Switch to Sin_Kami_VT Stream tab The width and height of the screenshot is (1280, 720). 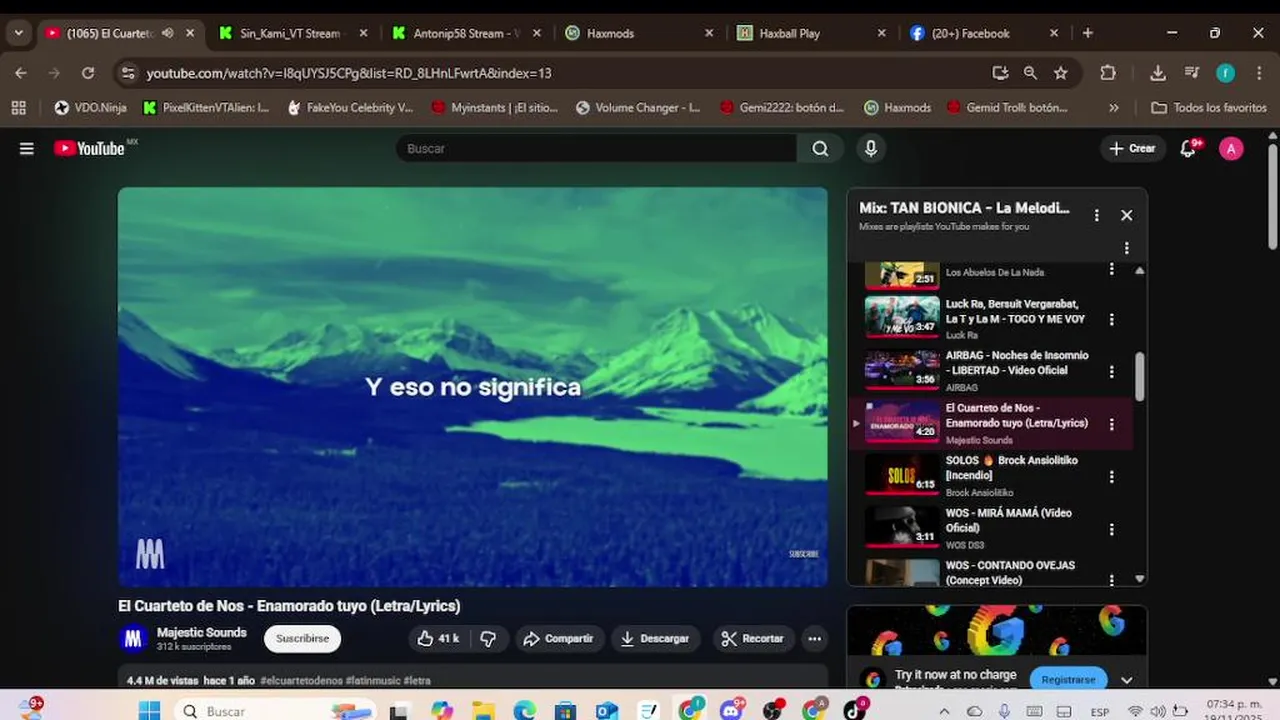[293, 33]
